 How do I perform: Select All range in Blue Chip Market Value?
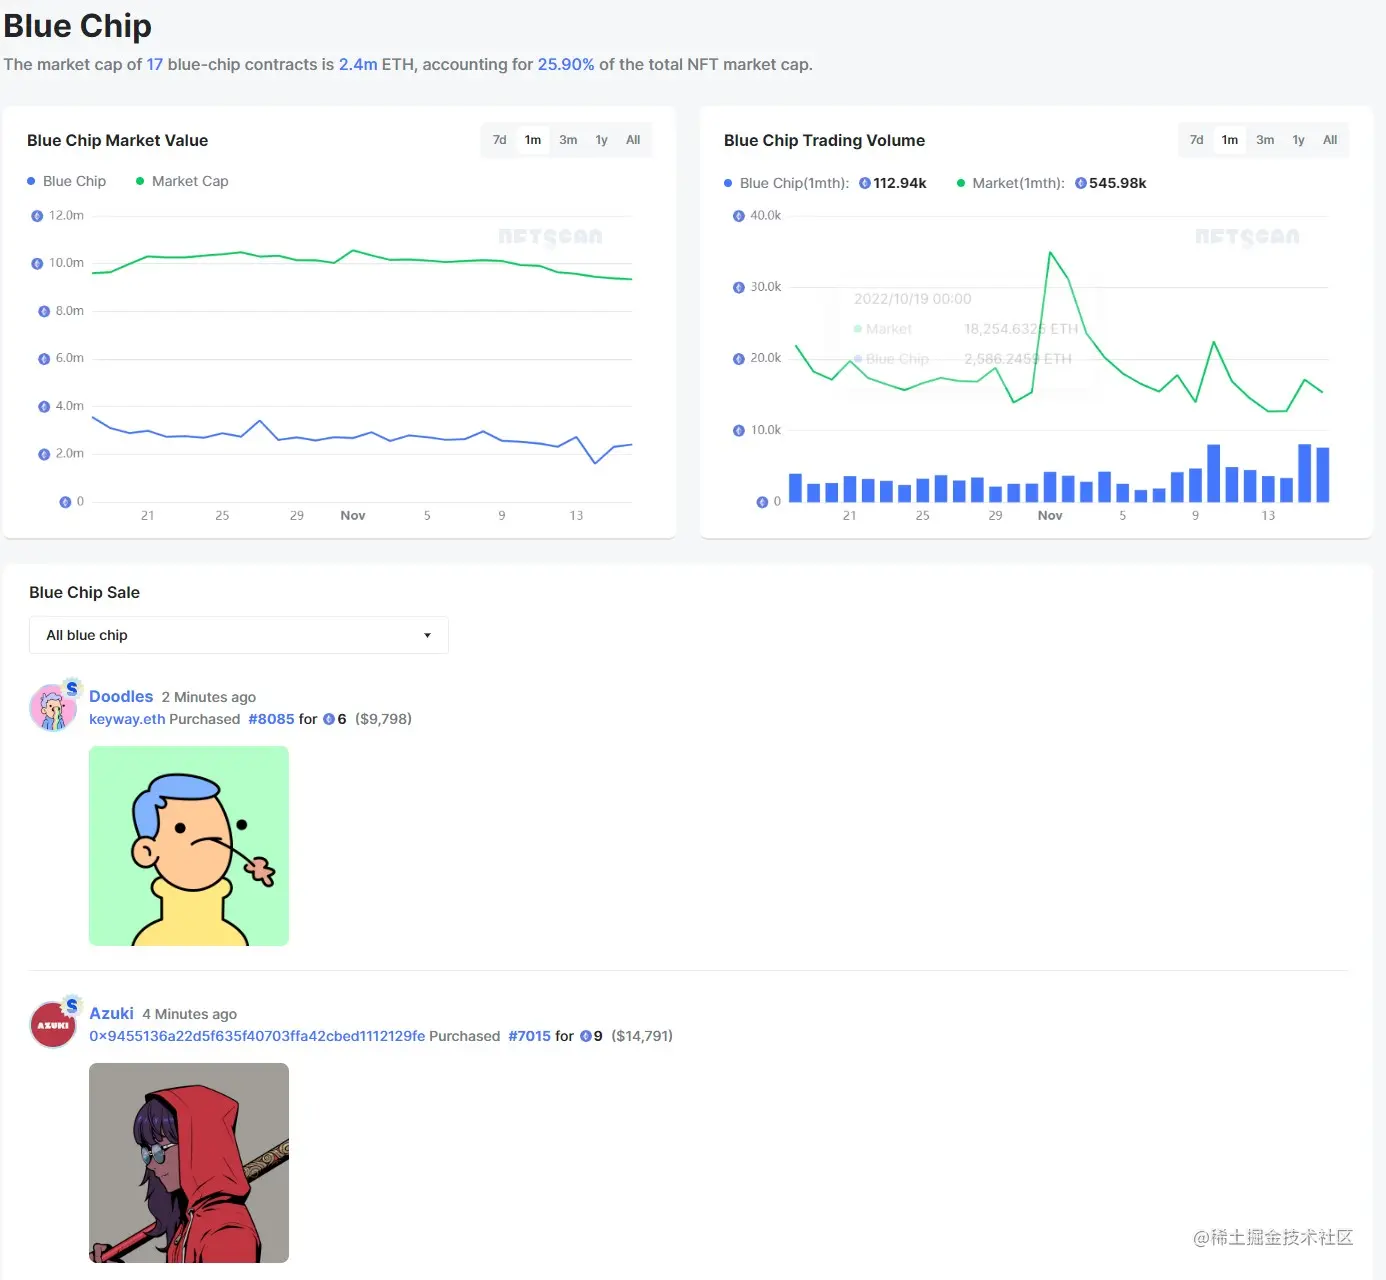pos(633,140)
